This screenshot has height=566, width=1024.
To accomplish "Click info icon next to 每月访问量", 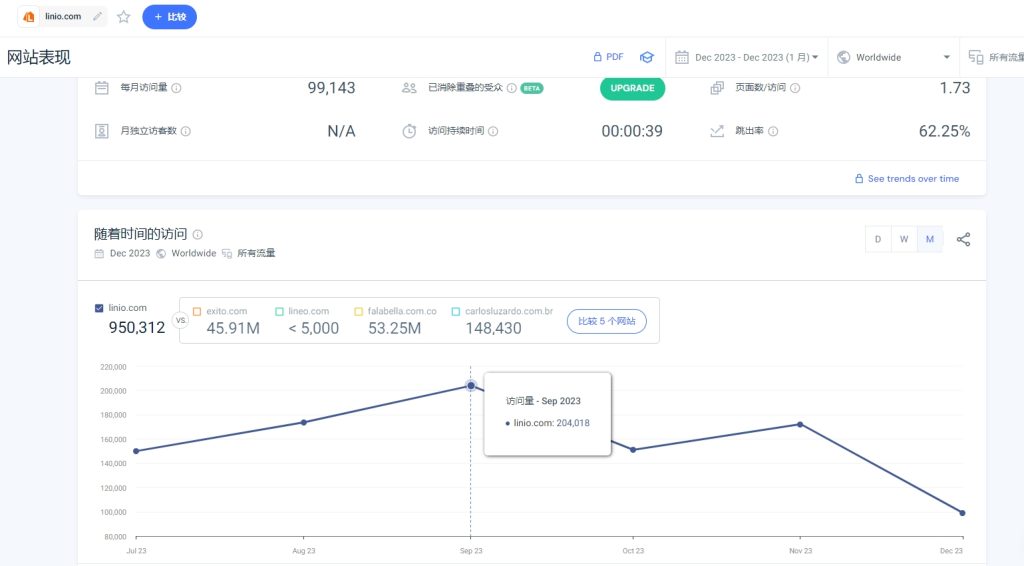I will click(x=176, y=87).
